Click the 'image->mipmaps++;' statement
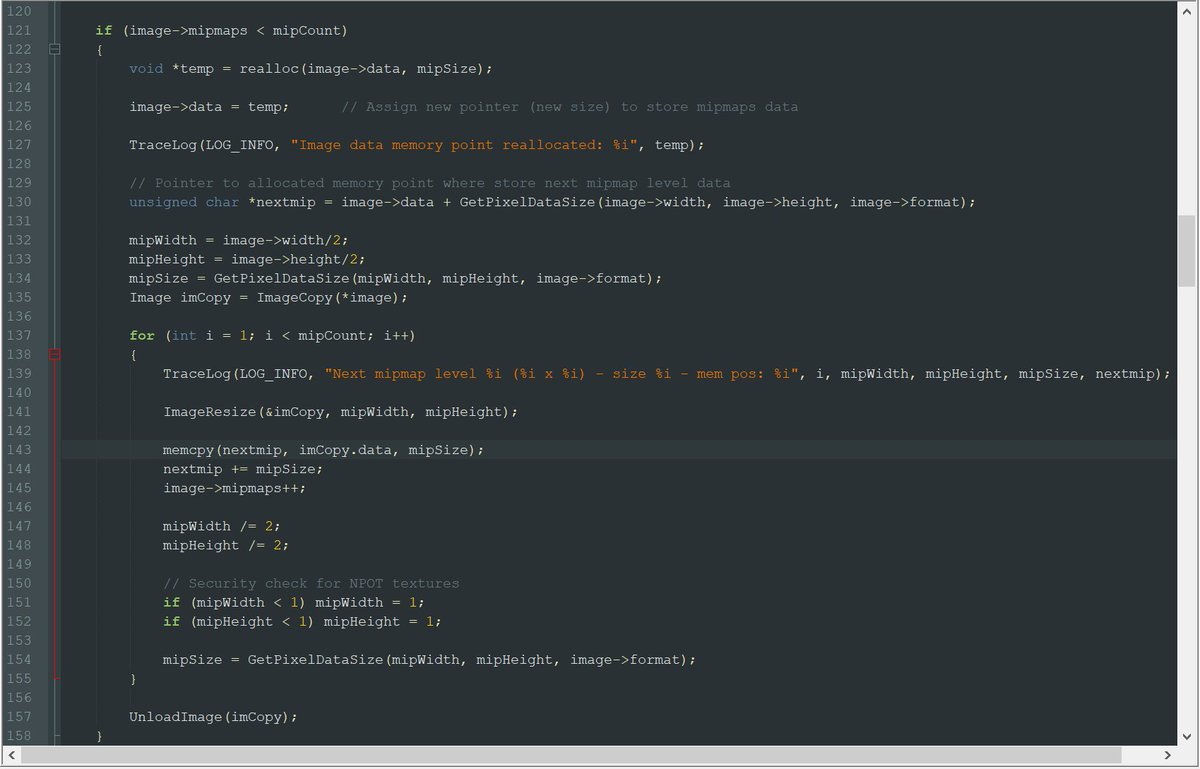 point(235,488)
